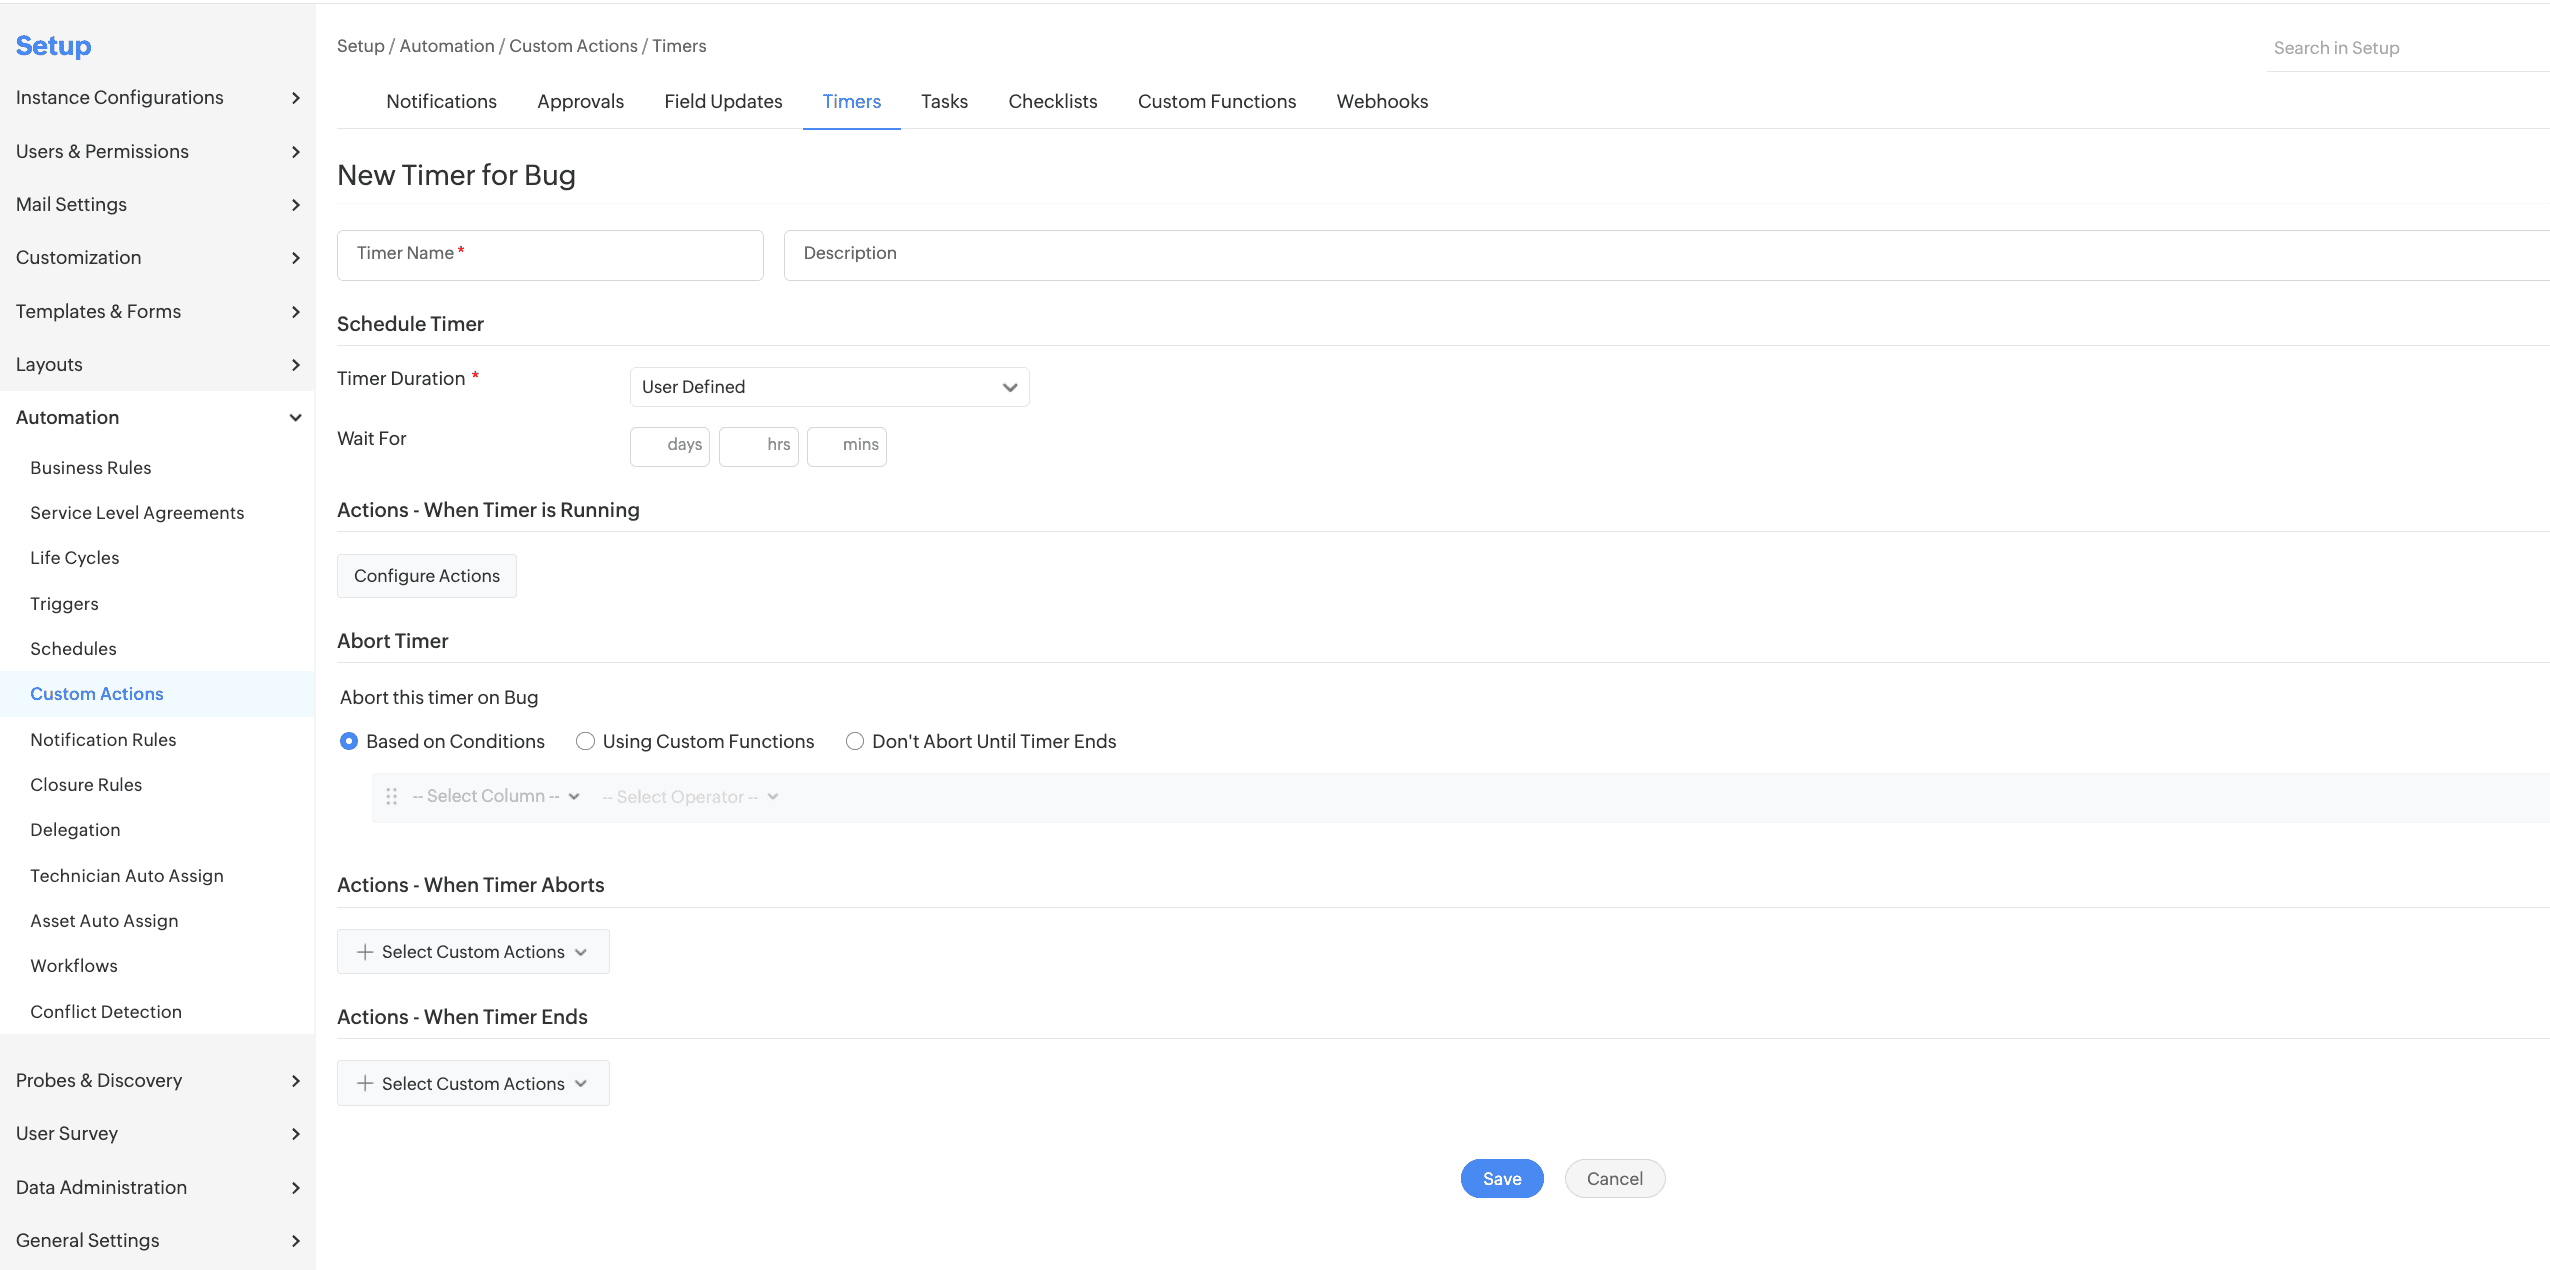Switch to the Webhooks tab
2550x1270 pixels.
tap(1382, 102)
